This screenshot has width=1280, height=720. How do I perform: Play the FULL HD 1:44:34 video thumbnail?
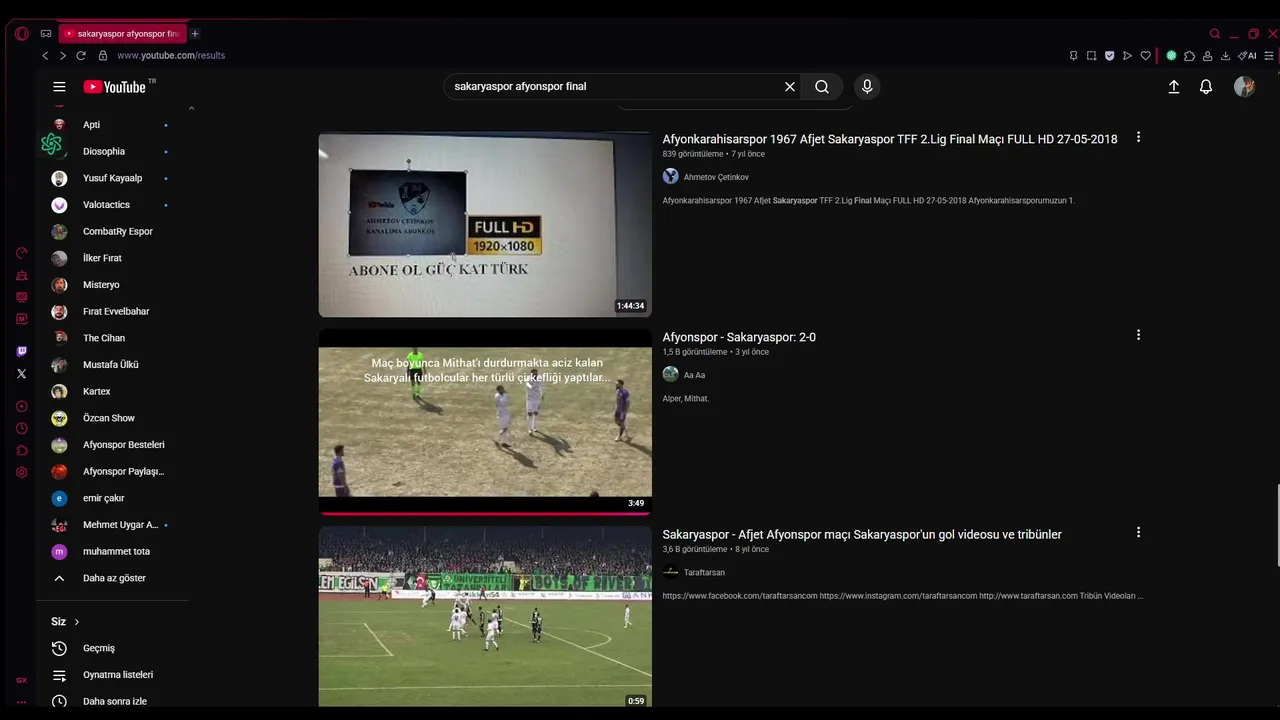[485, 225]
